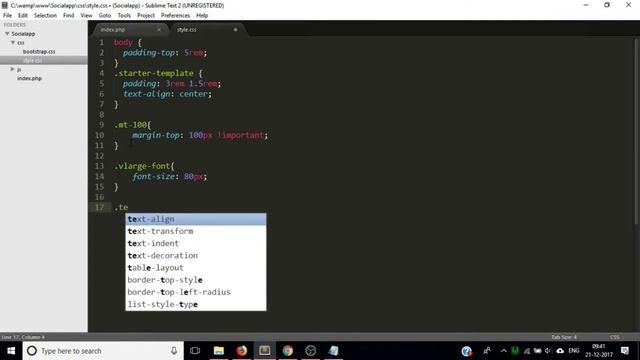Open Google Chrome from the taskbar
Screen dimensions: 640x360
pyautogui.click(x=287, y=351)
